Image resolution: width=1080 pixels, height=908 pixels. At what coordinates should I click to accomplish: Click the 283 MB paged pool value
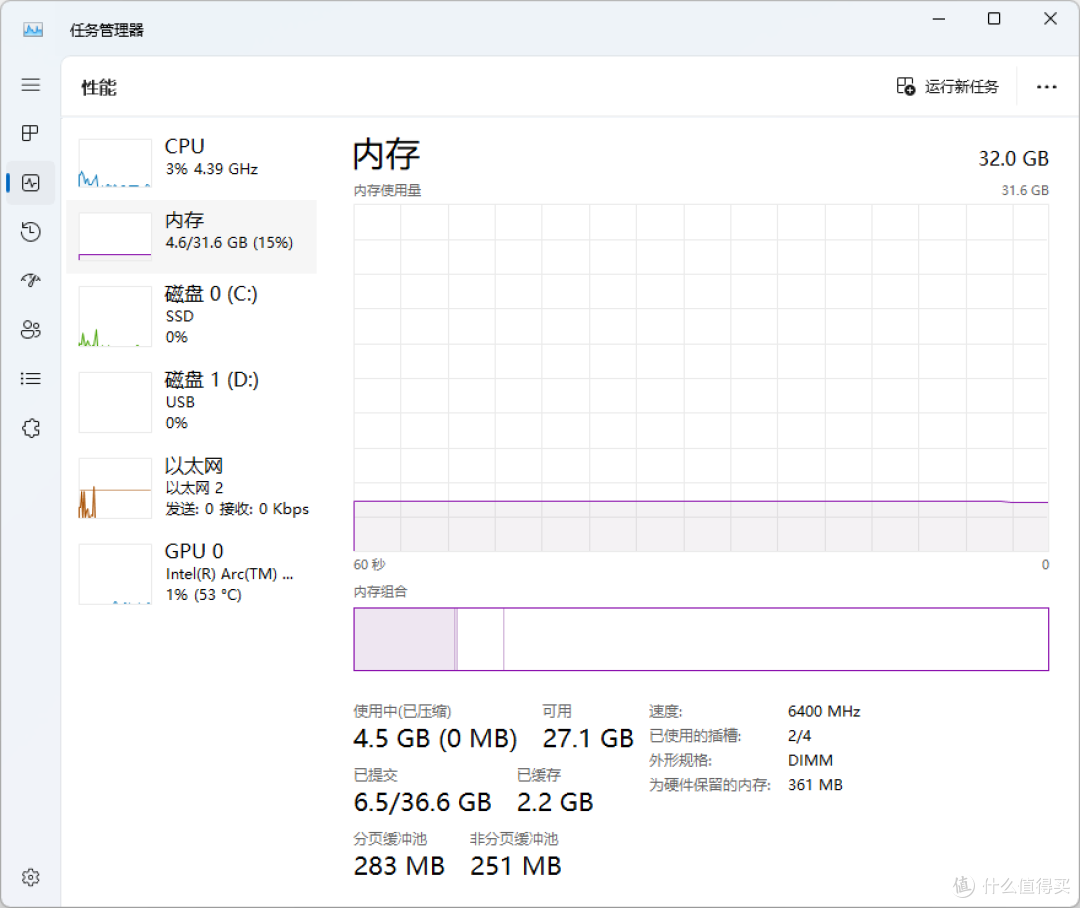[x=399, y=866]
